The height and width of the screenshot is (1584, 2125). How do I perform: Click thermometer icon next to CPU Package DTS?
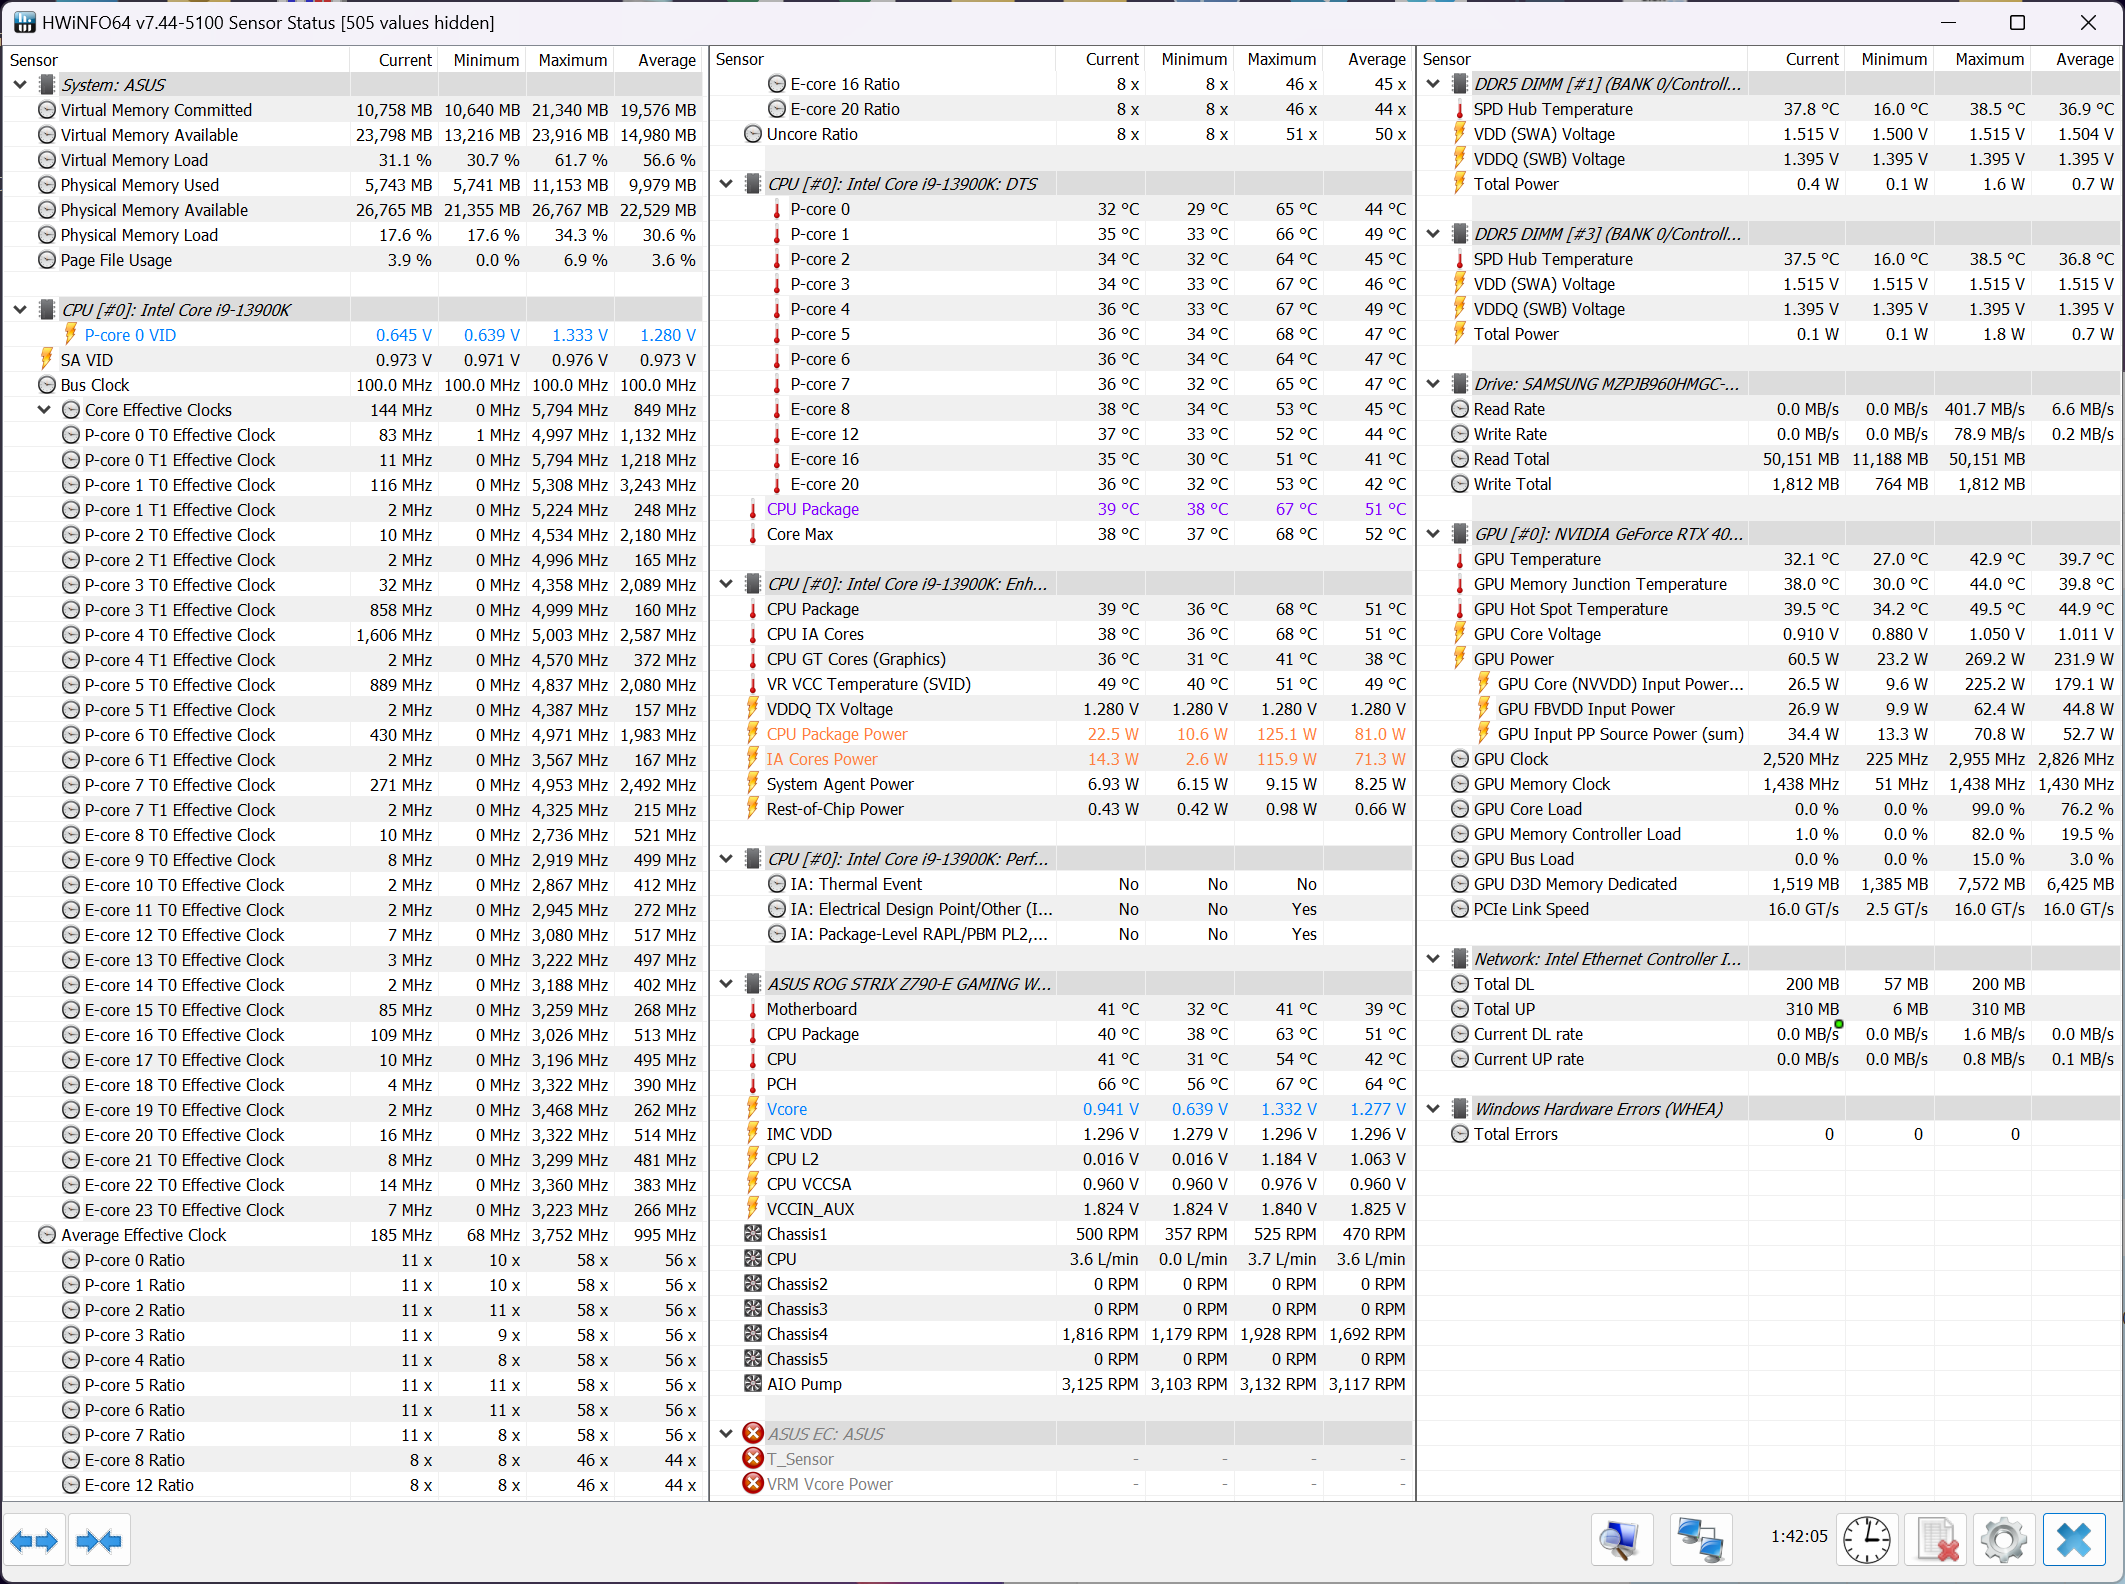click(753, 509)
